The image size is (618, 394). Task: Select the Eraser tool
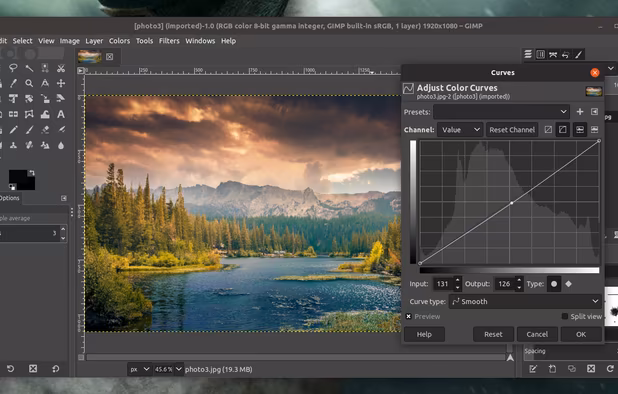point(45,130)
